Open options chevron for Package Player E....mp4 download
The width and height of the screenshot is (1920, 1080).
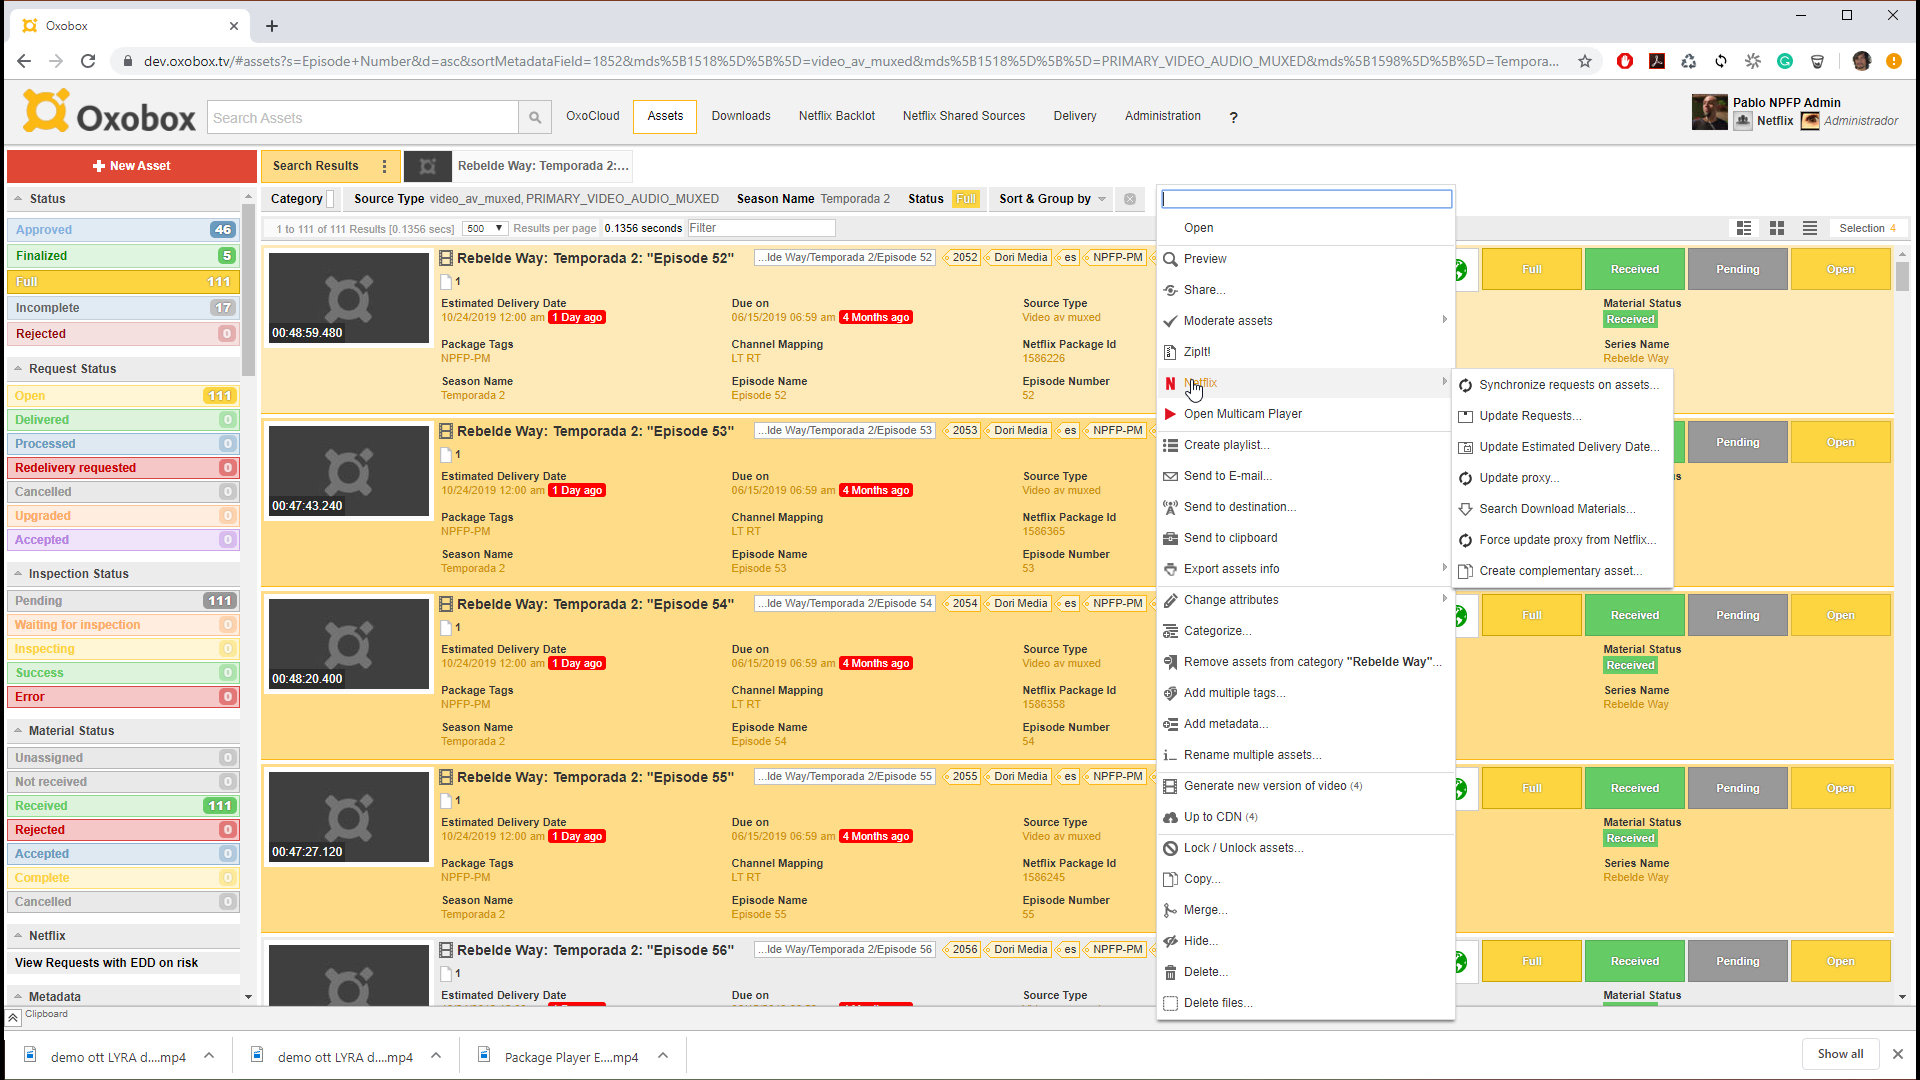(663, 1056)
